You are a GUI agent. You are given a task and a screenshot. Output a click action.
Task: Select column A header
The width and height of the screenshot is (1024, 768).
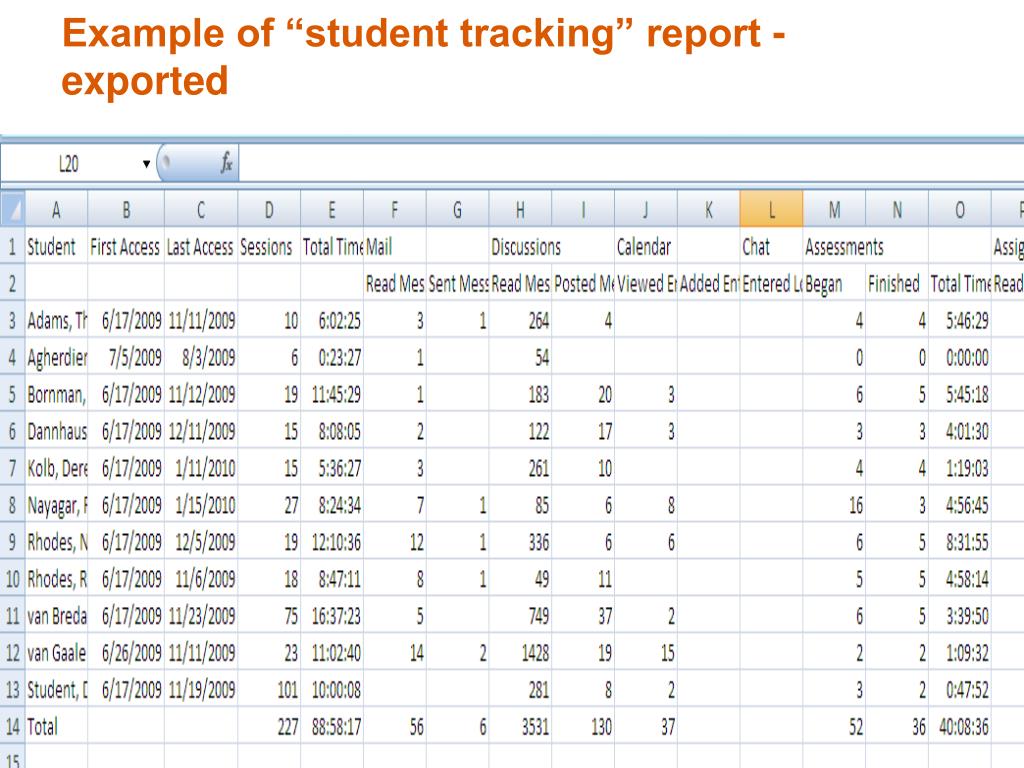[56, 210]
